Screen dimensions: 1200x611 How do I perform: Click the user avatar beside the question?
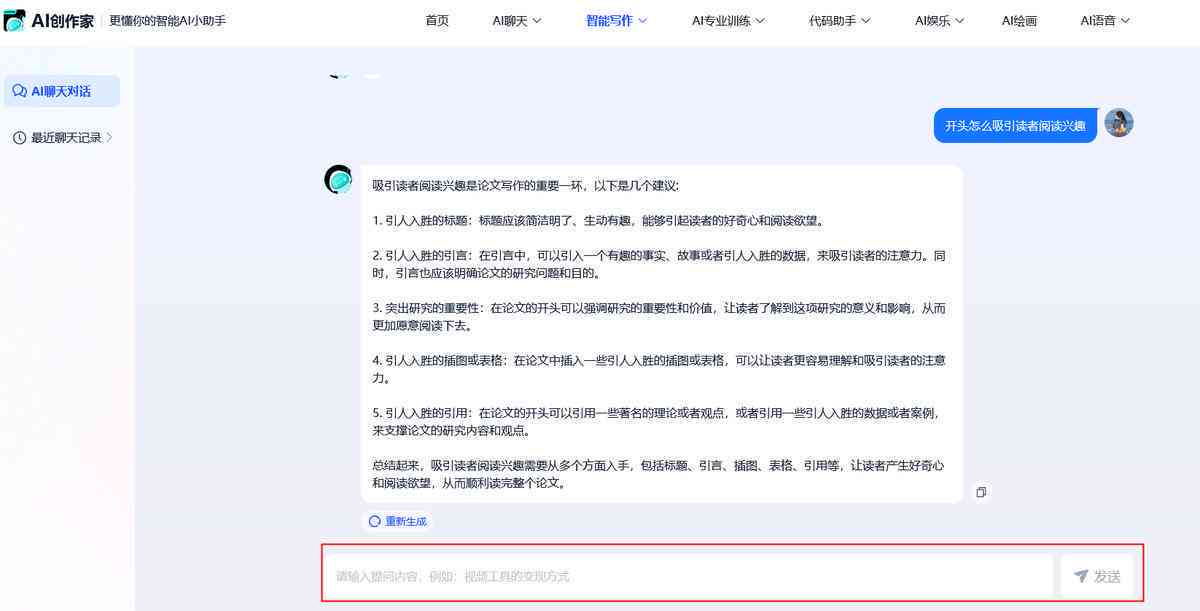pos(1118,123)
